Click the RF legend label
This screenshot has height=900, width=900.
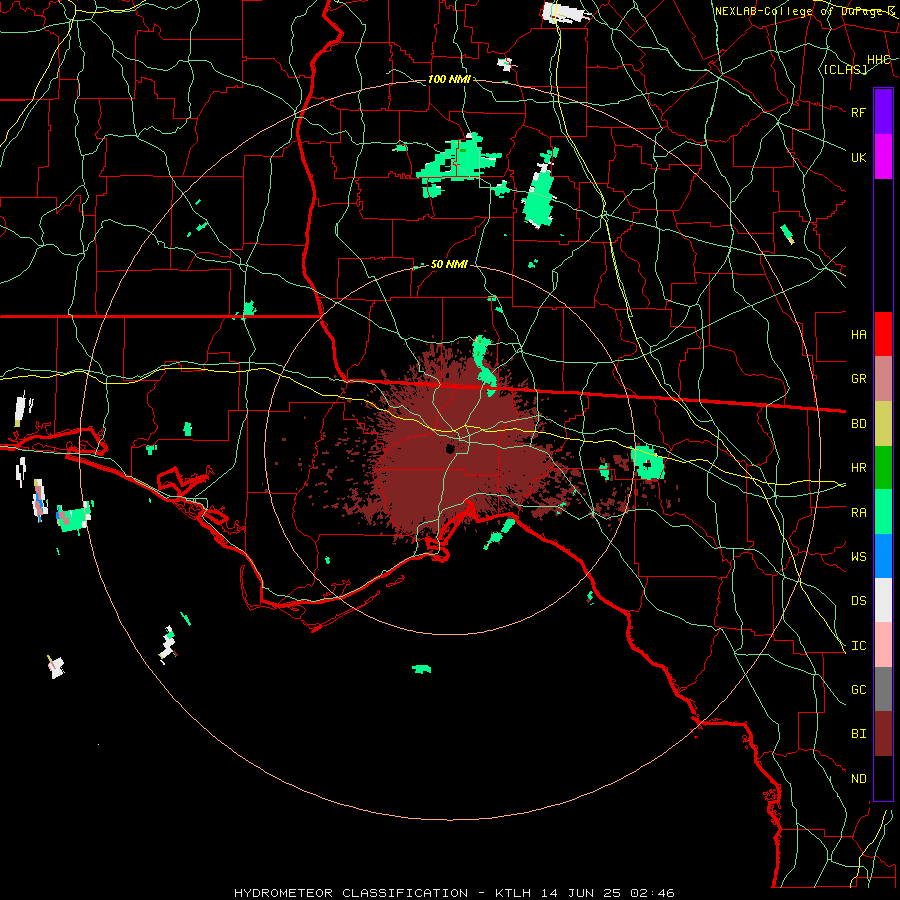click(858, 112)
